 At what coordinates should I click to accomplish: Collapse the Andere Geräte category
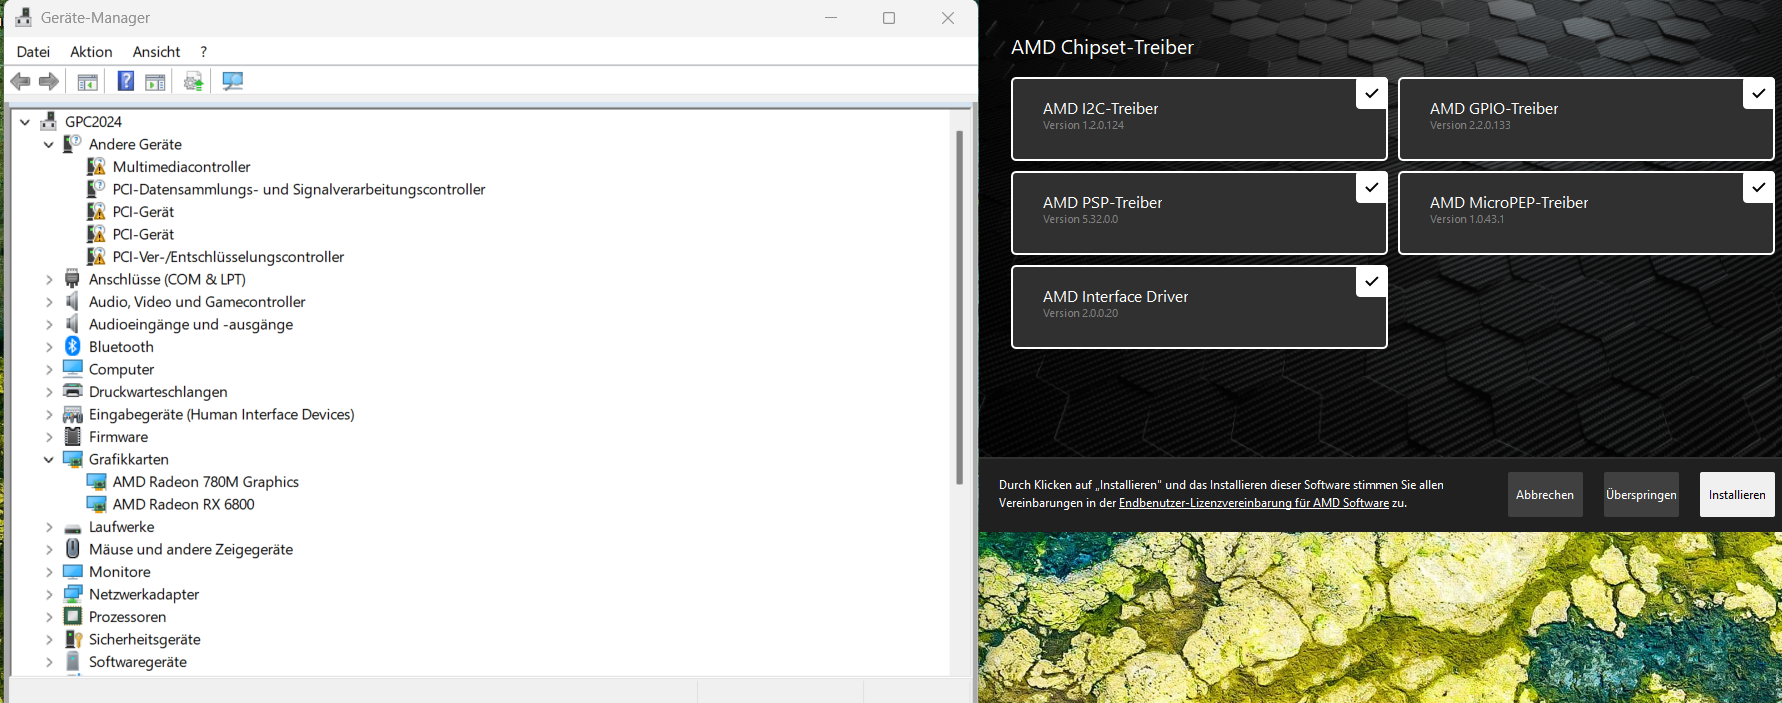(49, 144)
